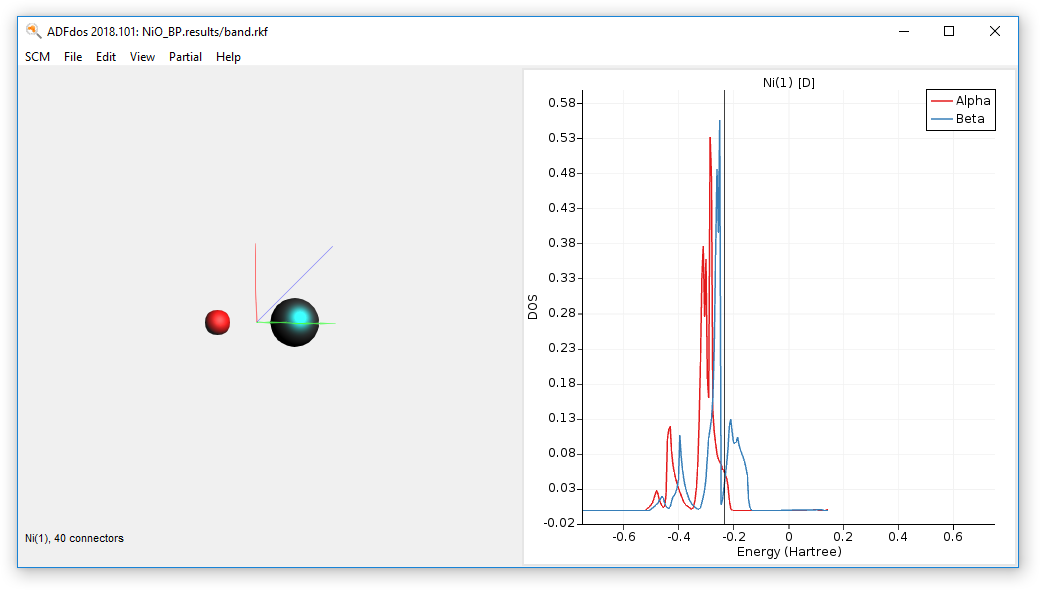Open the Edit menu

point(106,57)
